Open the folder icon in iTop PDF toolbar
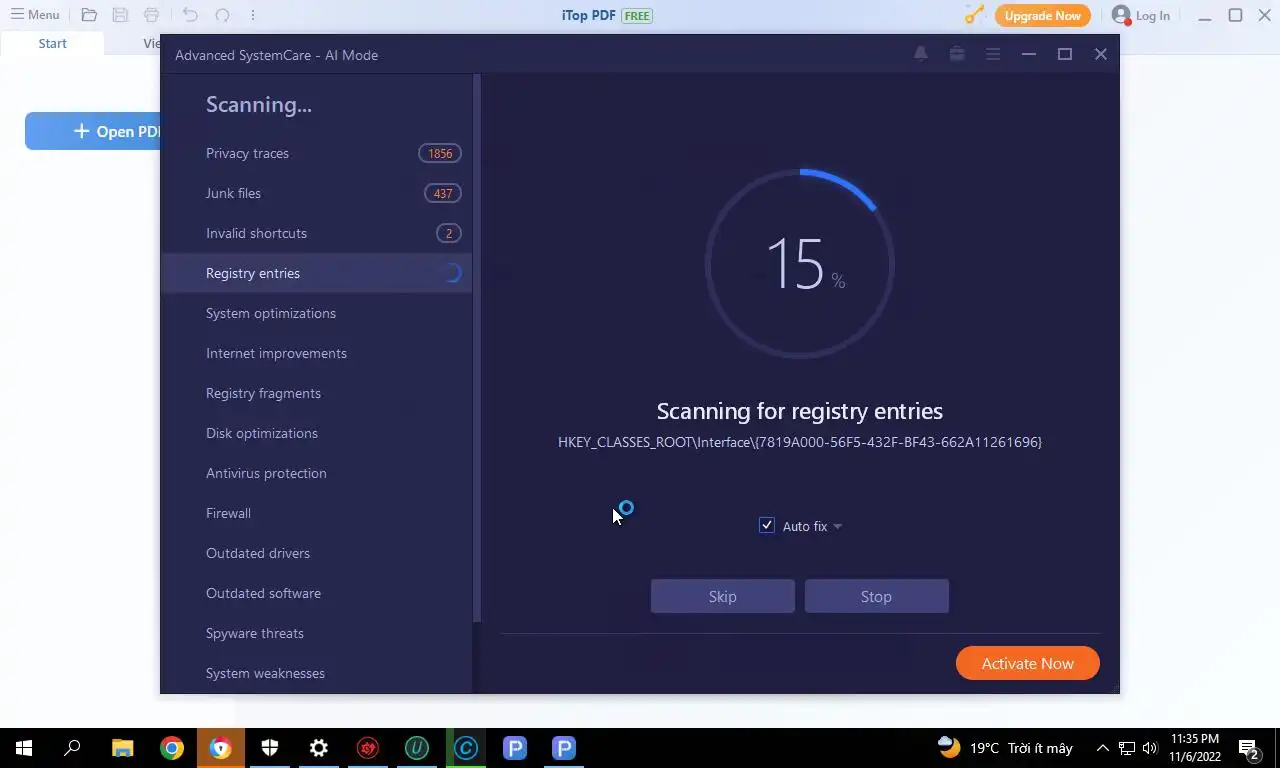 tap(89, 15)
